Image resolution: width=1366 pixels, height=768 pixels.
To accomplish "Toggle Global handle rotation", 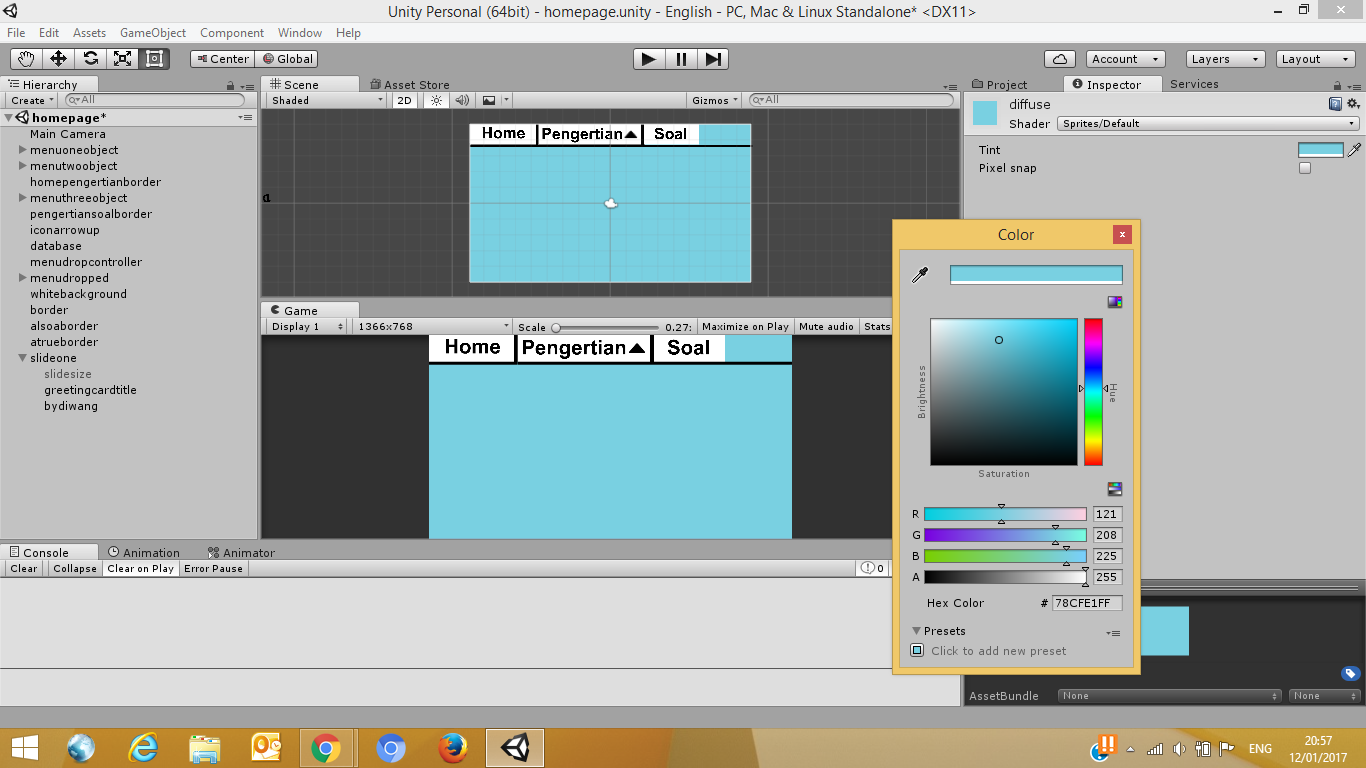I will (x=287, y=59).
